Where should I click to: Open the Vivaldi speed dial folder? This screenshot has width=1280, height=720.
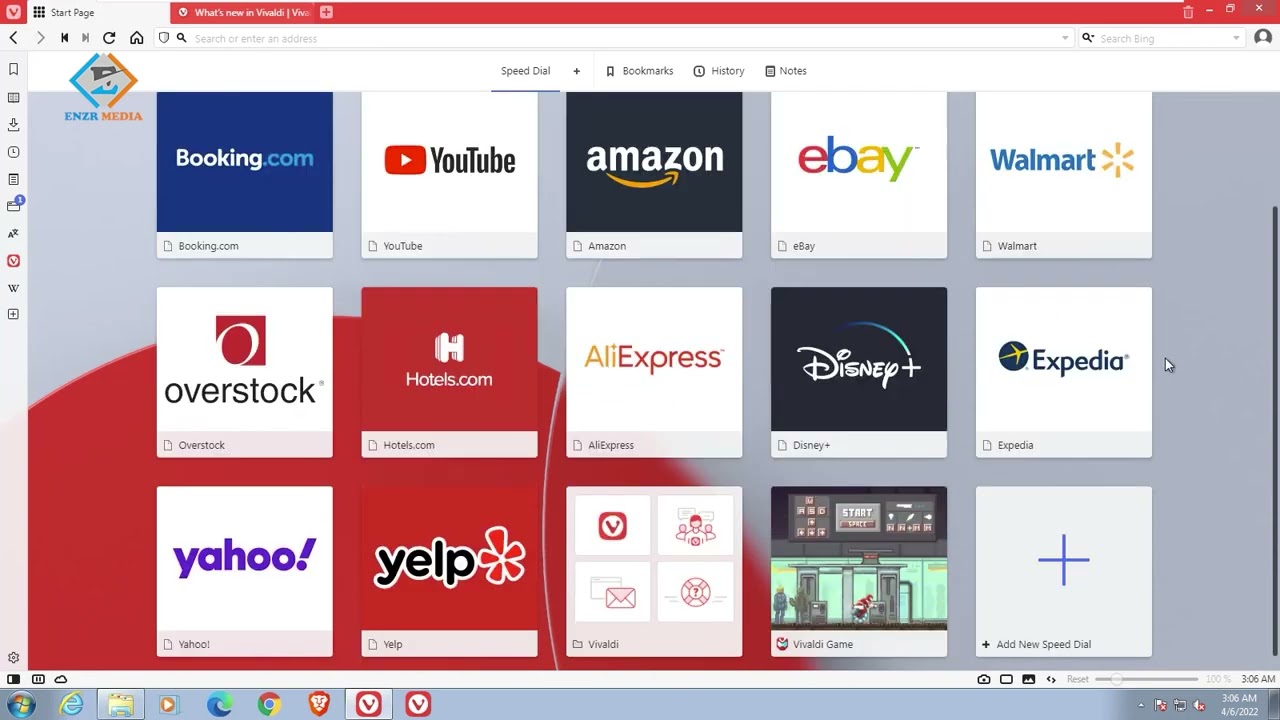point(654,572)
